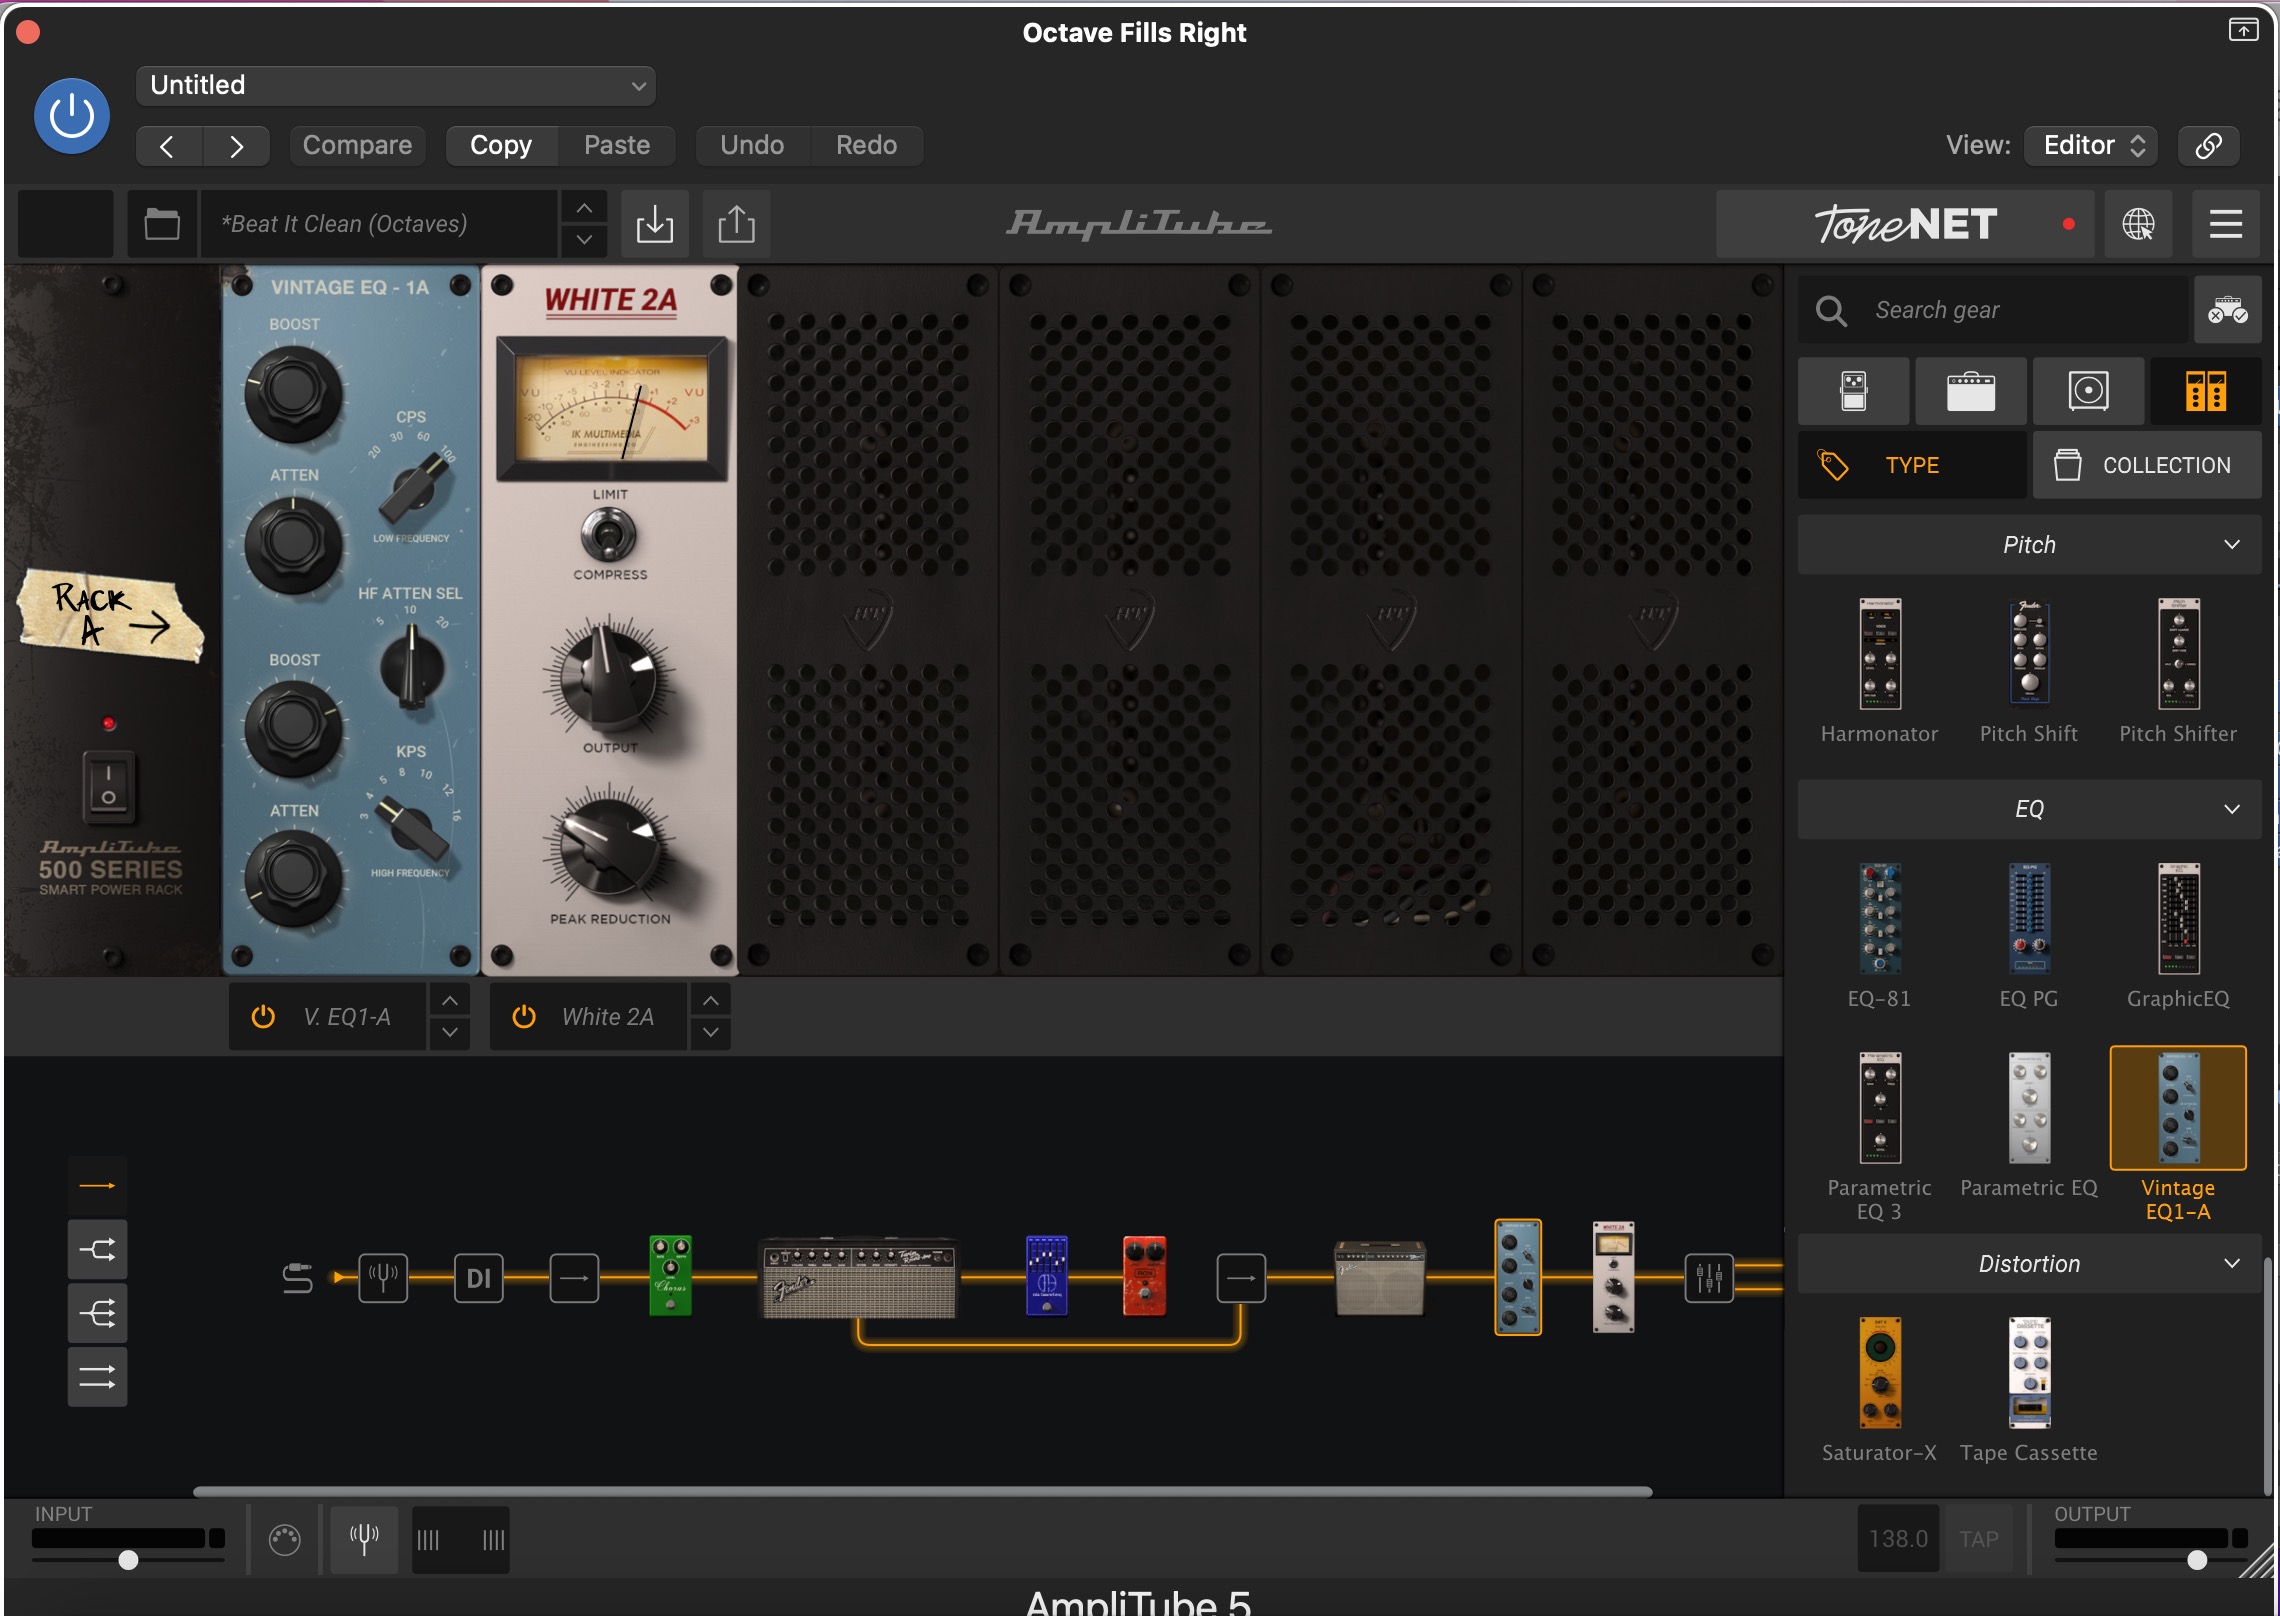Click the Redo button
This screenshot has width=2280, height=1616.
tap(866, 146)
